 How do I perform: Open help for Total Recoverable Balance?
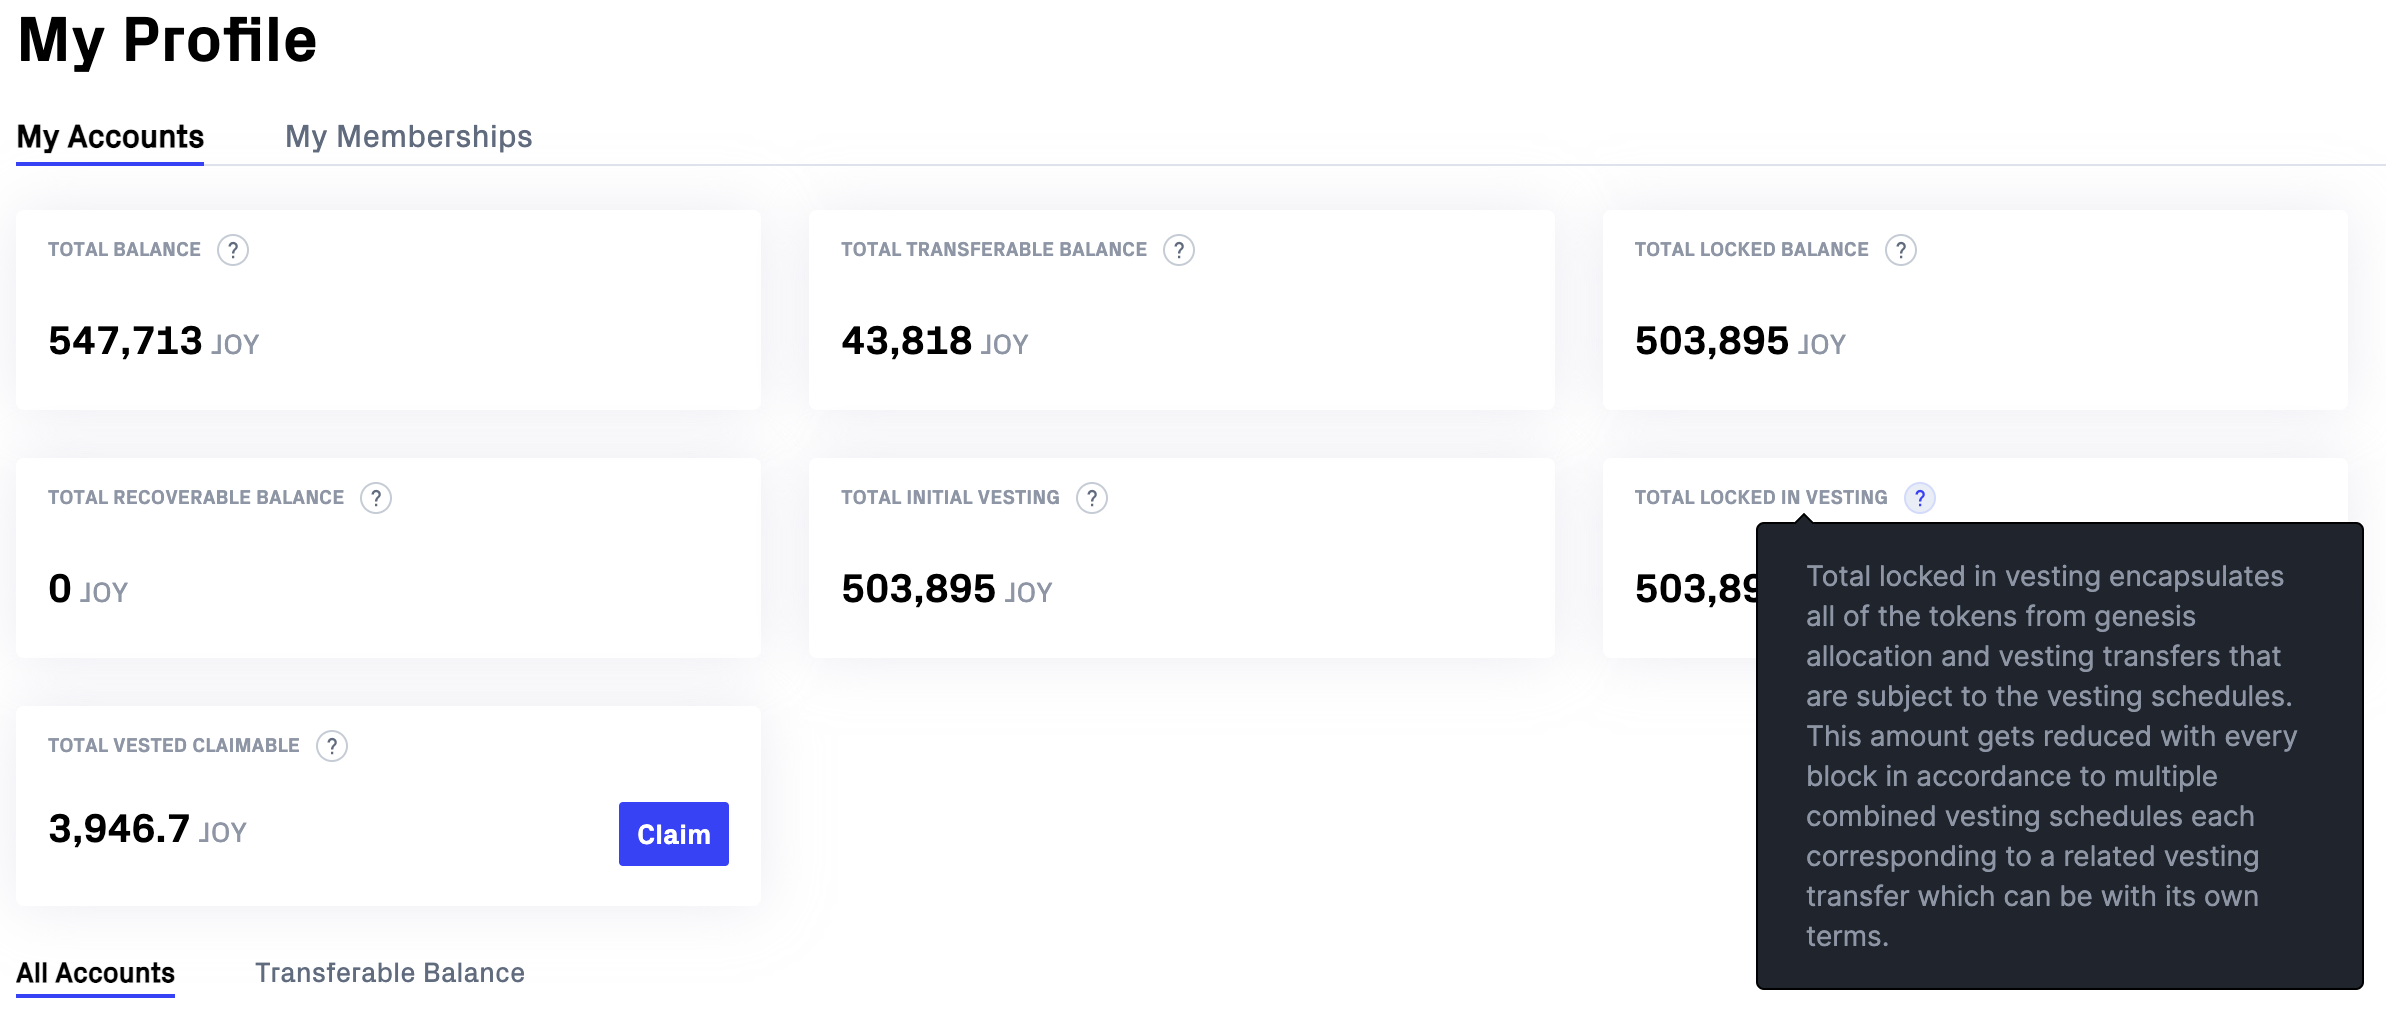377,498
